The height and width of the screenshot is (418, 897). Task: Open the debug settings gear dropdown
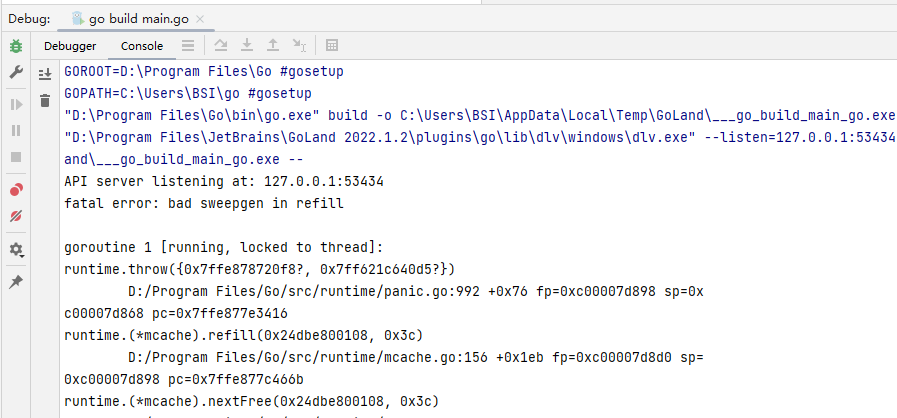(x=16, y=249)
